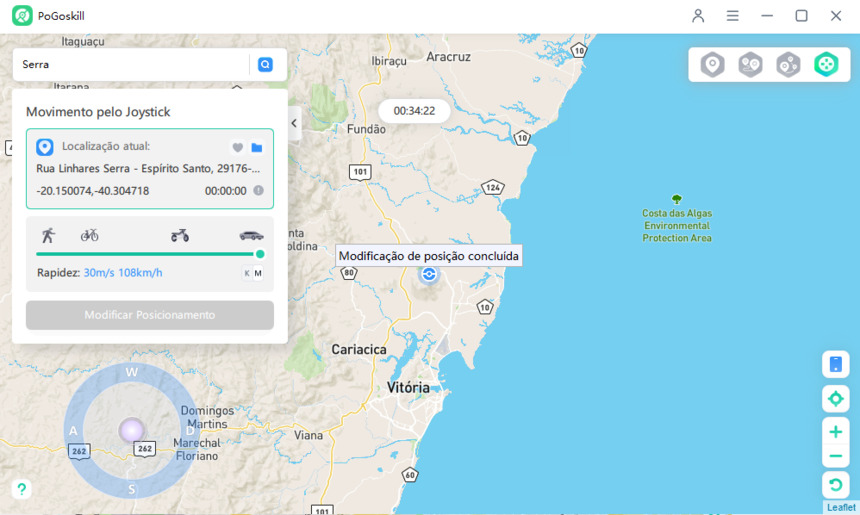Open the user account profile
860x515 pixels.
(698, 16)
